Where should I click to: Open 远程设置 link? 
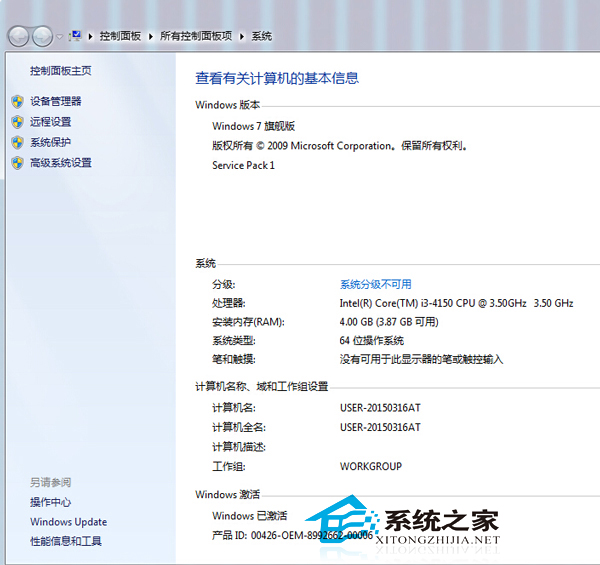click(x=51, y=122)
